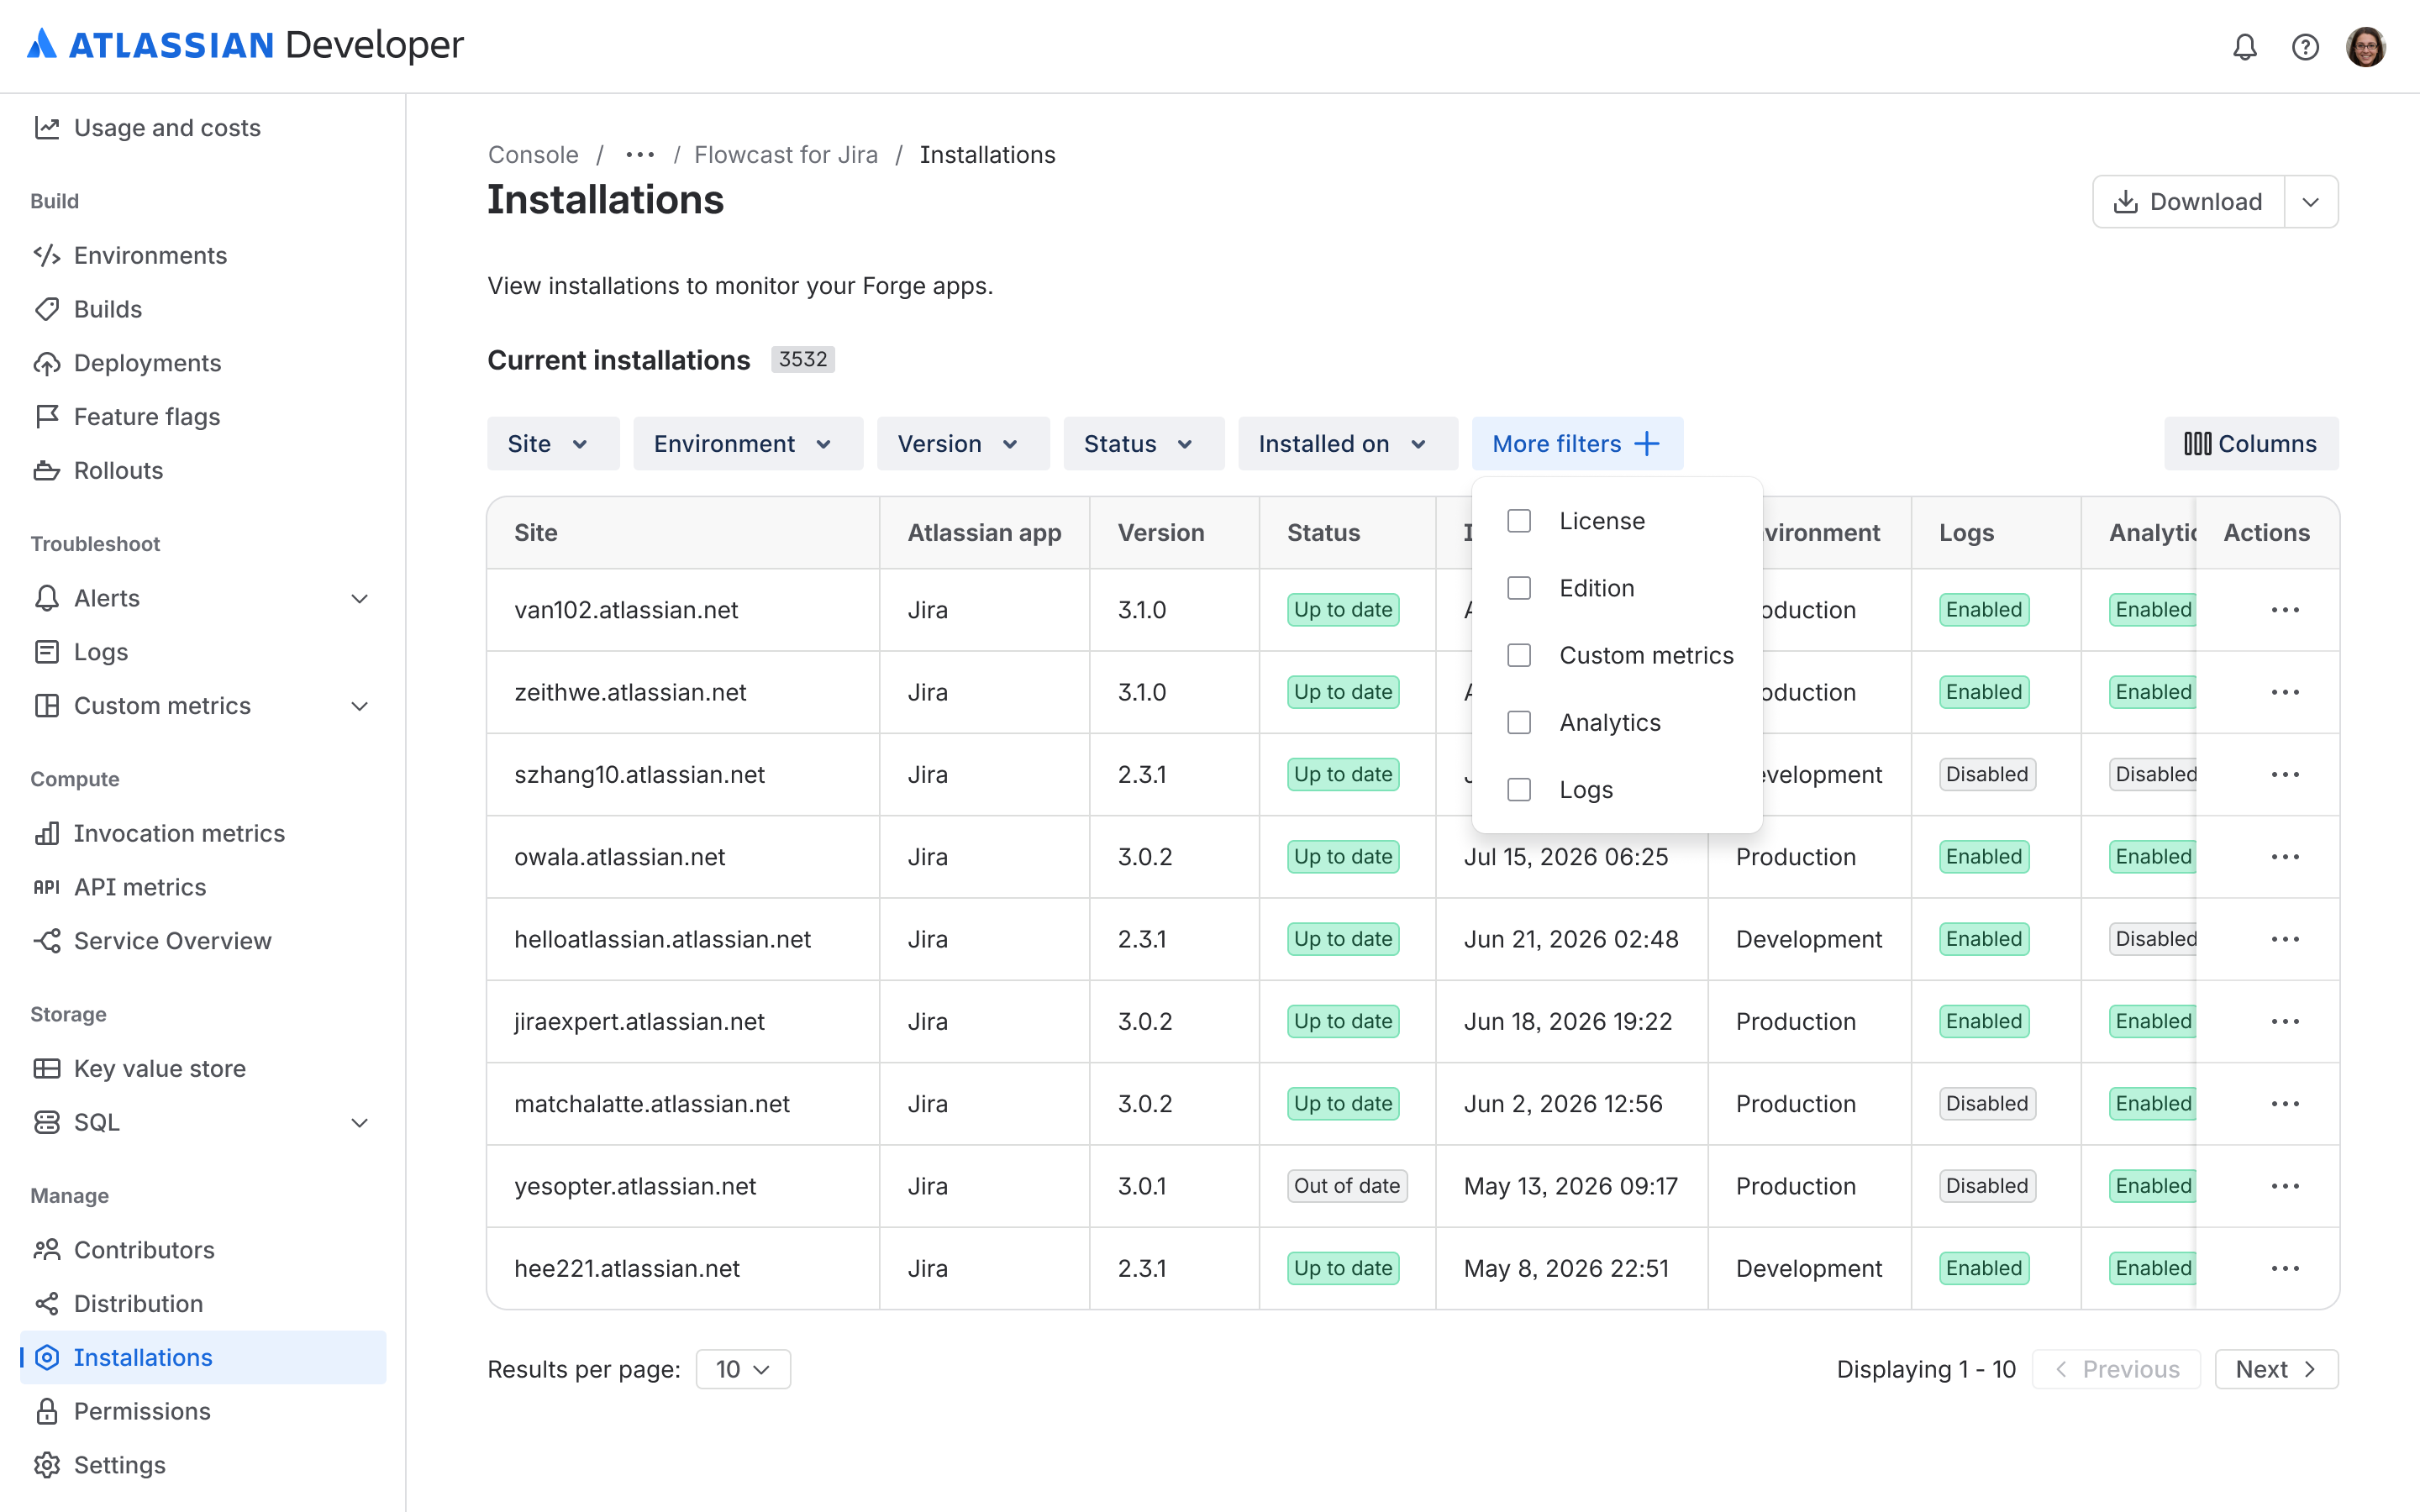
Task: Click the Atlassian Developer logo
Action: click(245, 45)
